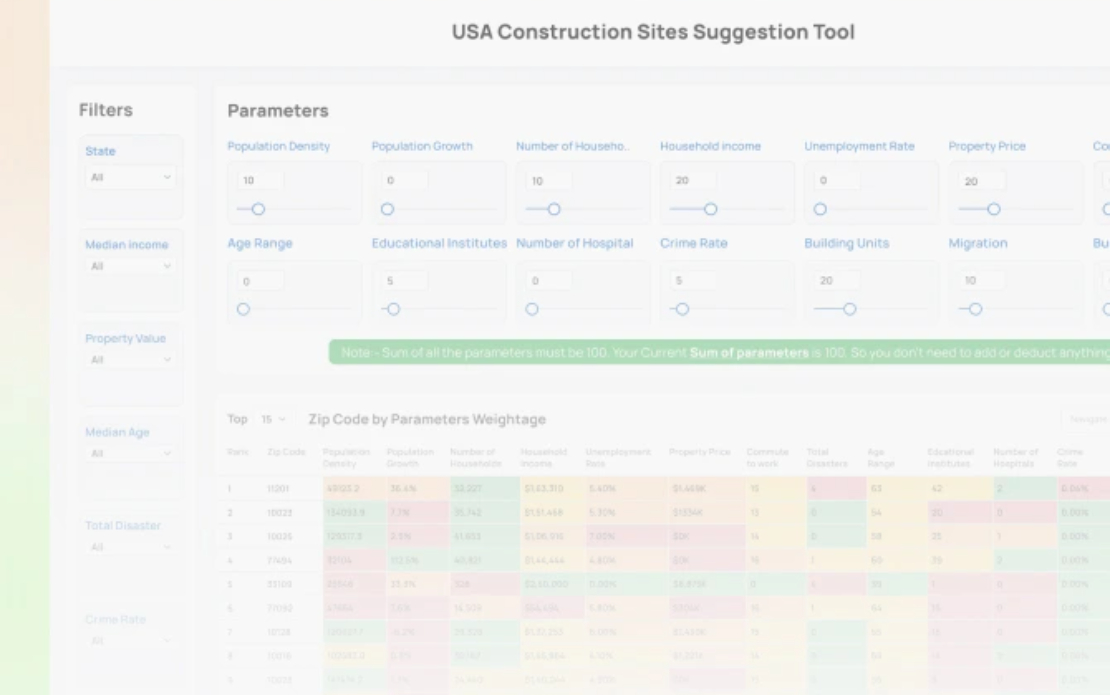Image resolution: width=1110 pixels, height=695 pixels.
Task: Click the Household Income column header
Action: click(544, 457)
